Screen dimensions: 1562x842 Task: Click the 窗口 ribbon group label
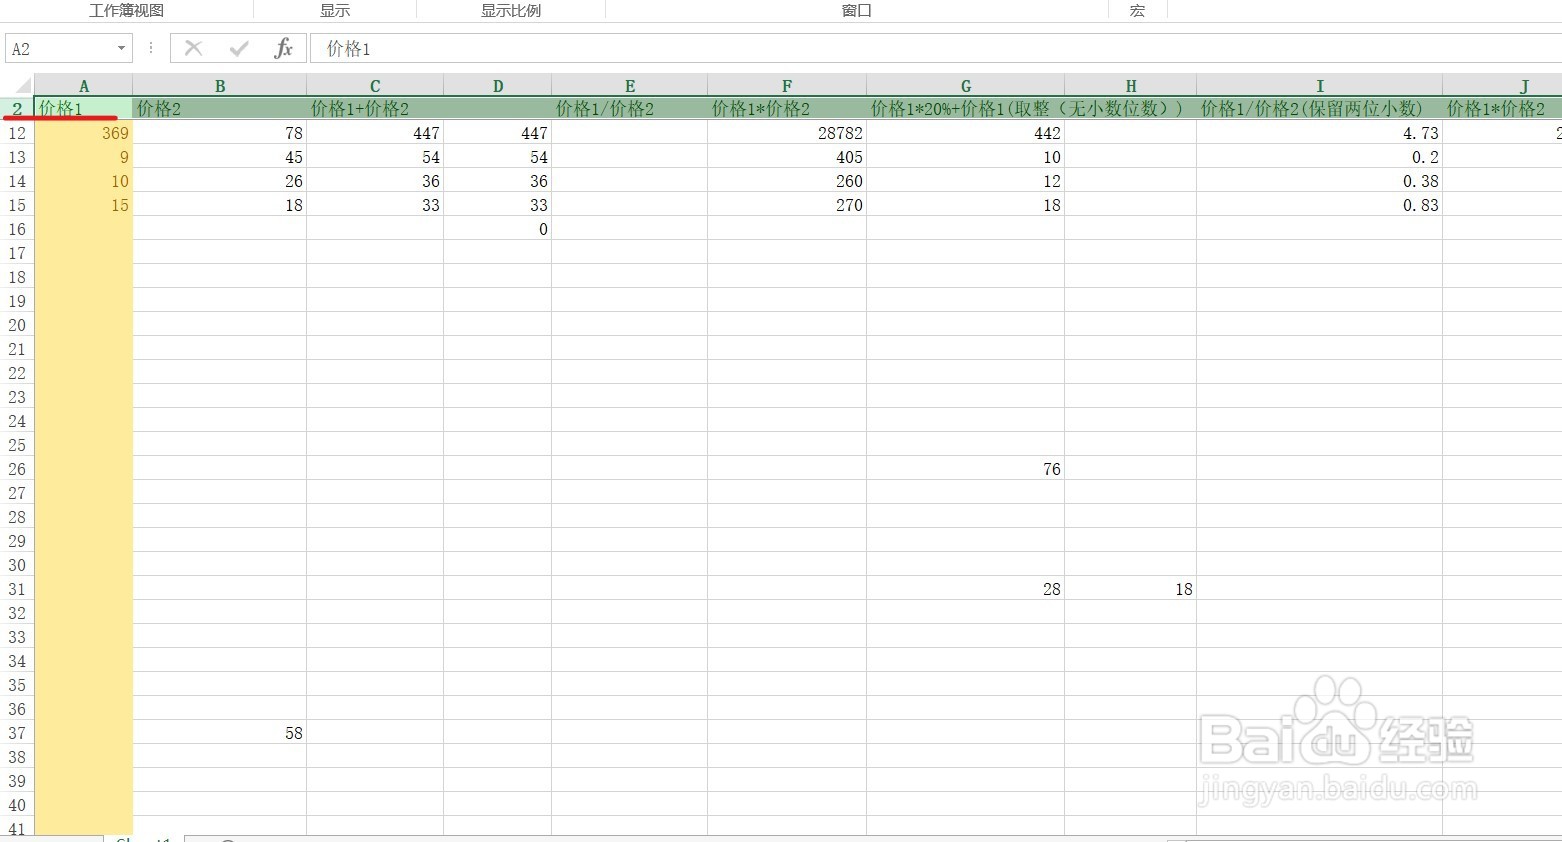point(857,10)
